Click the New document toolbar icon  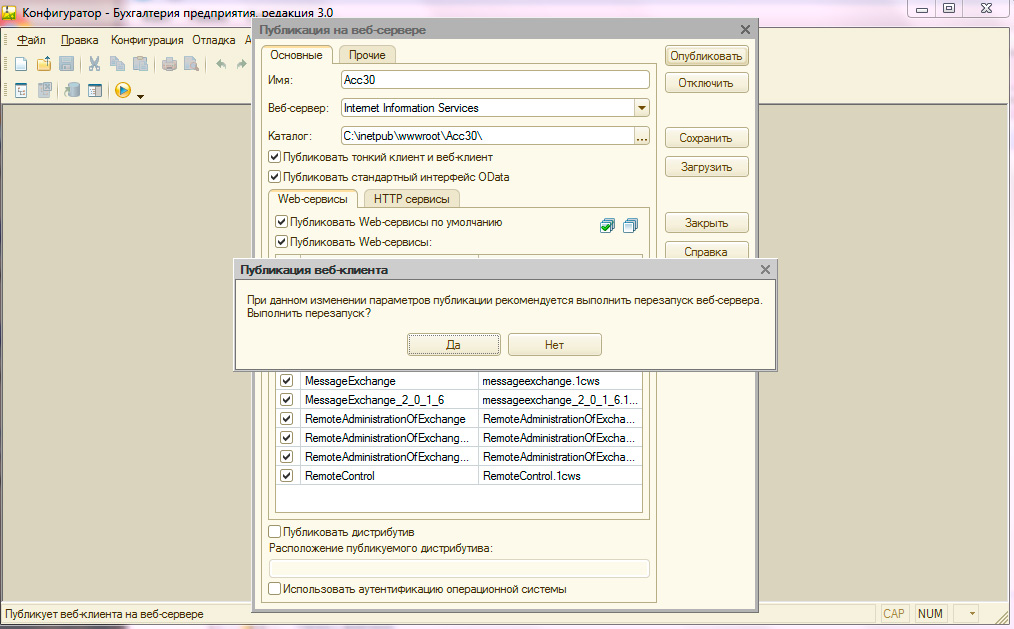[20, 64]
